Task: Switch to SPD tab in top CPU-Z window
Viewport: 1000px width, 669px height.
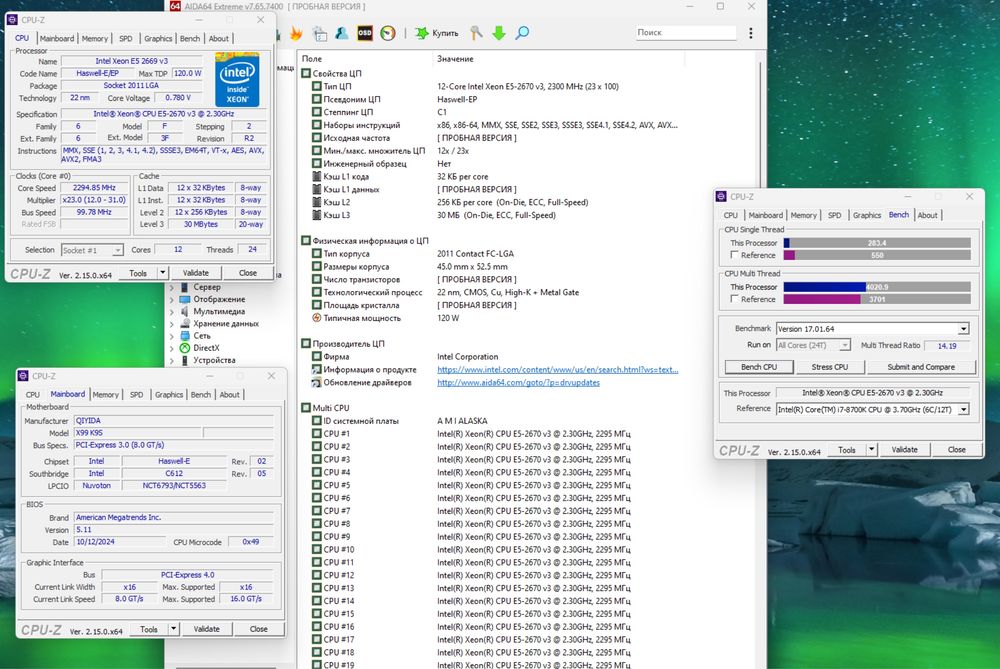Action: point(126,38)
